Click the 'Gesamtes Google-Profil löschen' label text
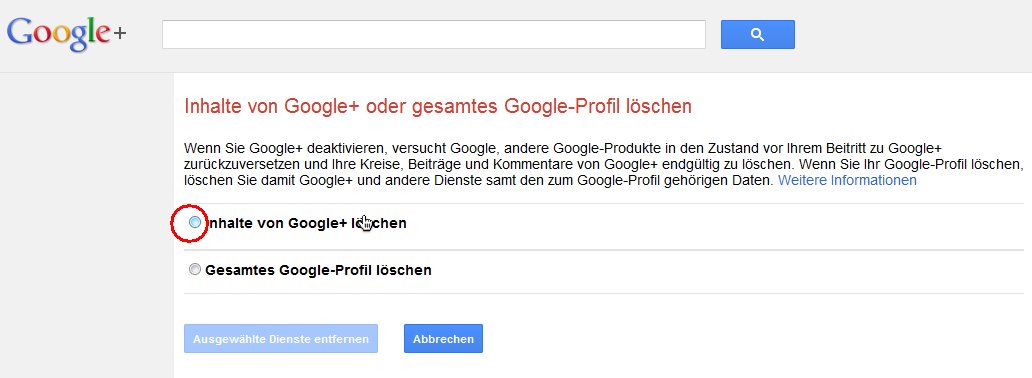 coord(319,270)
